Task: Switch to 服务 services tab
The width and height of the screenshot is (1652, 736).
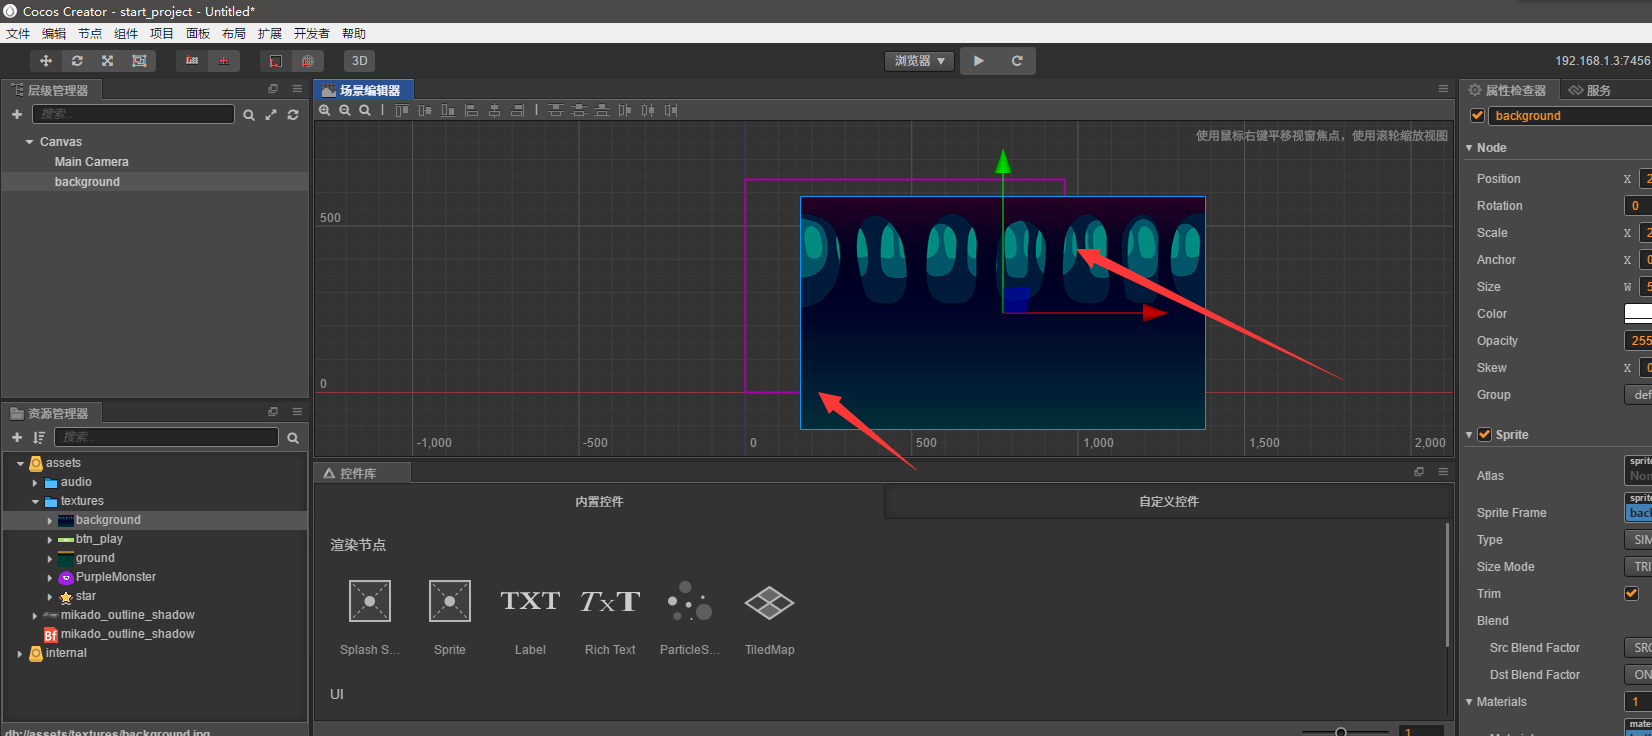Action: tap(1590, 90)
